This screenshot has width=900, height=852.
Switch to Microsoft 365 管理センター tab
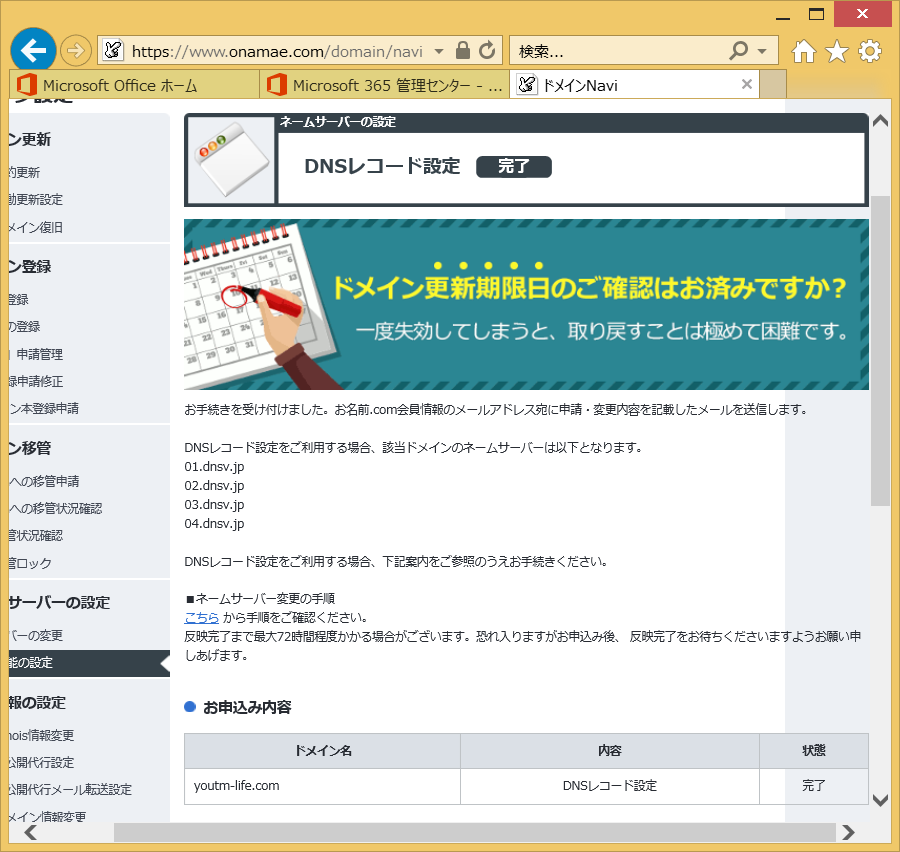[x=384, y=85]
